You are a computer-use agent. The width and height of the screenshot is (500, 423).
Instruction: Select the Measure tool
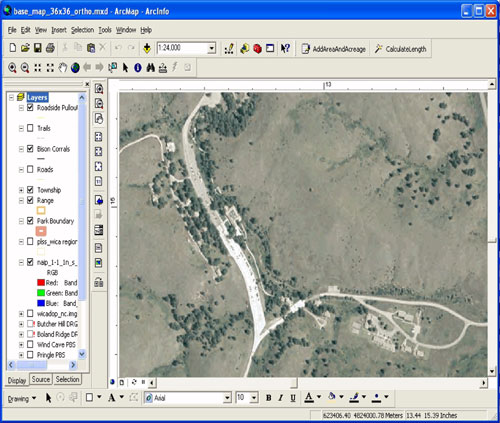click(x=163, y=68)
